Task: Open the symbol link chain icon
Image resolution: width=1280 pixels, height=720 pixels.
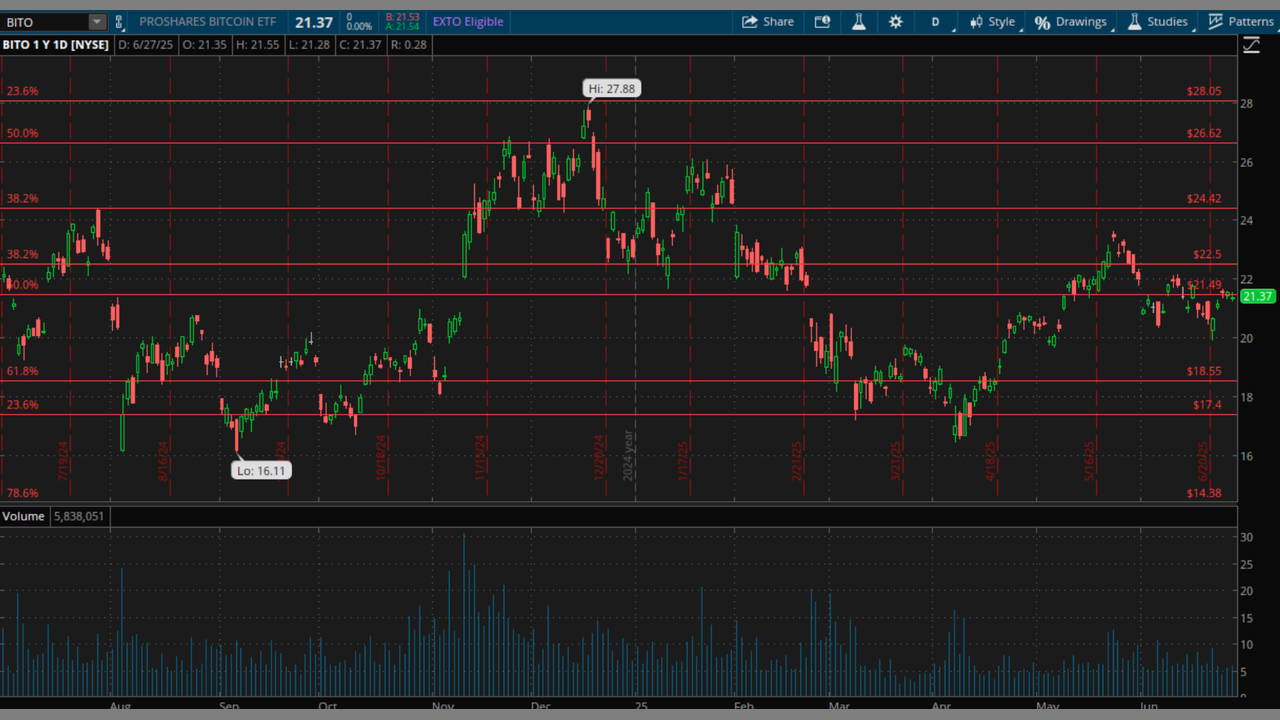Action: [x=119, y=22]
